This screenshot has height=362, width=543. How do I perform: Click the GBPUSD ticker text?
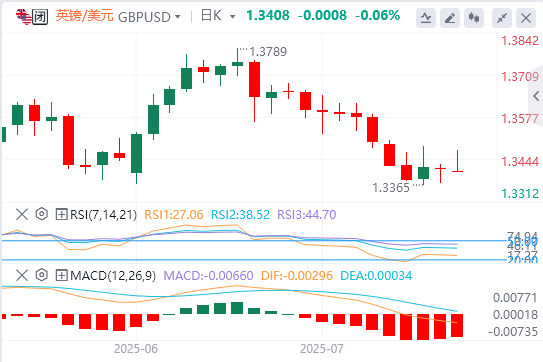pos(144,17)
